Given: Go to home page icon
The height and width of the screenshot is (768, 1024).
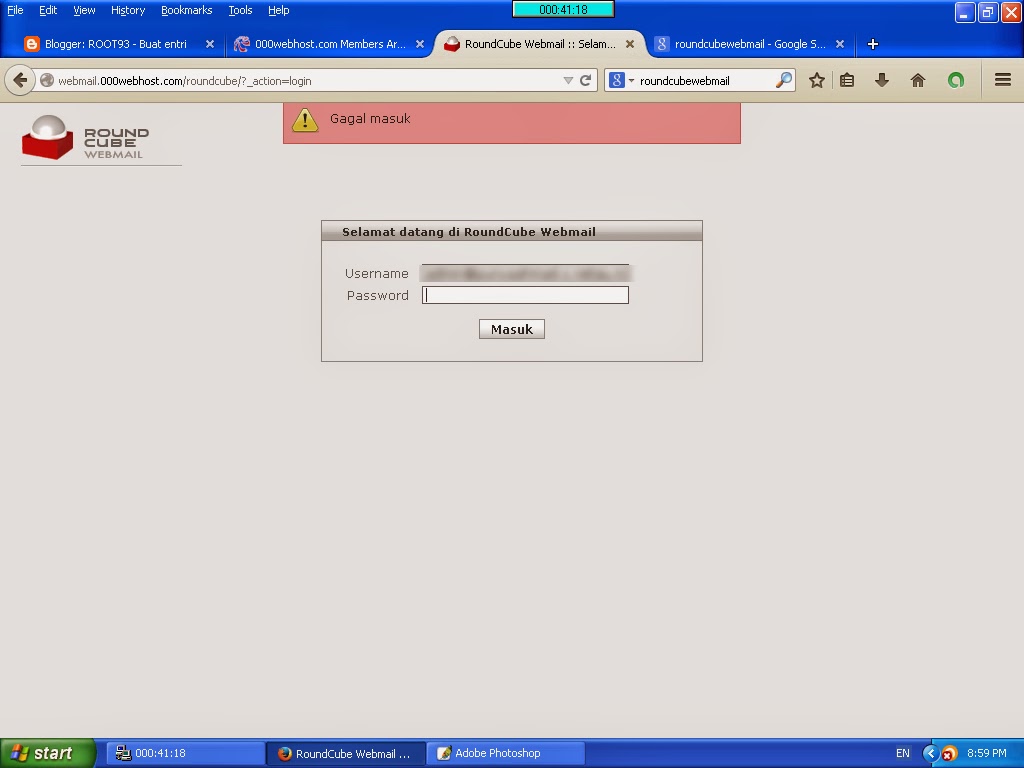Looking at the screenshot, I should tap(918, 80).
